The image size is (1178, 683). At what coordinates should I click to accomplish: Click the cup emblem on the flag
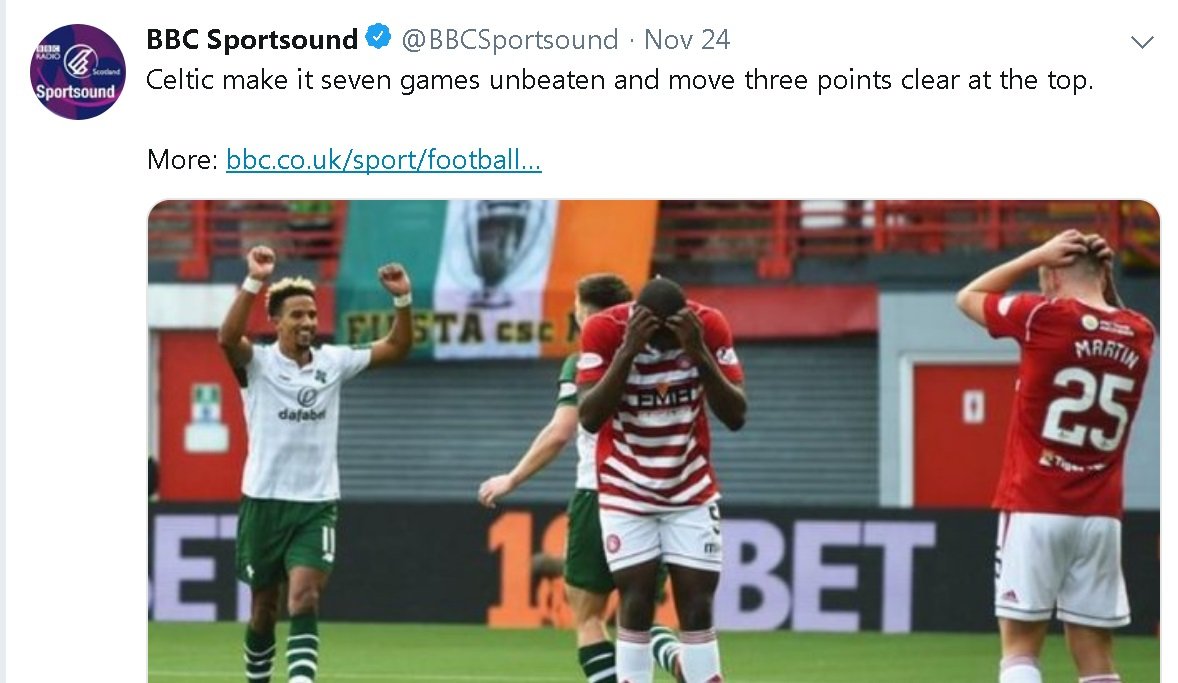(492, 248)
